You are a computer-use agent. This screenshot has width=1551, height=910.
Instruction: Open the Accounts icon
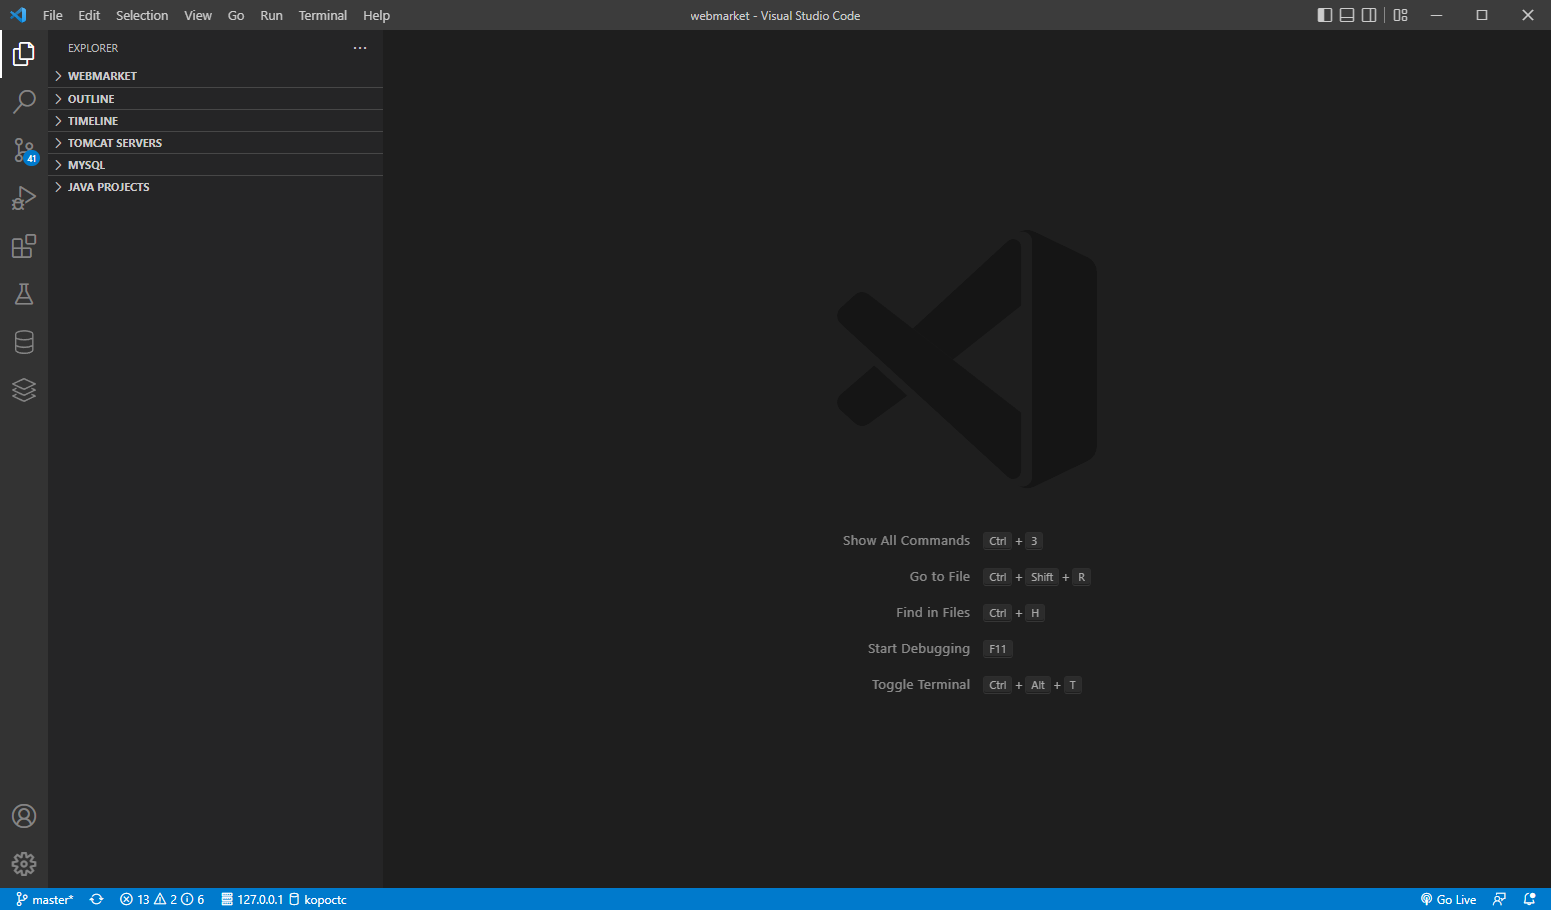(24, 816)
